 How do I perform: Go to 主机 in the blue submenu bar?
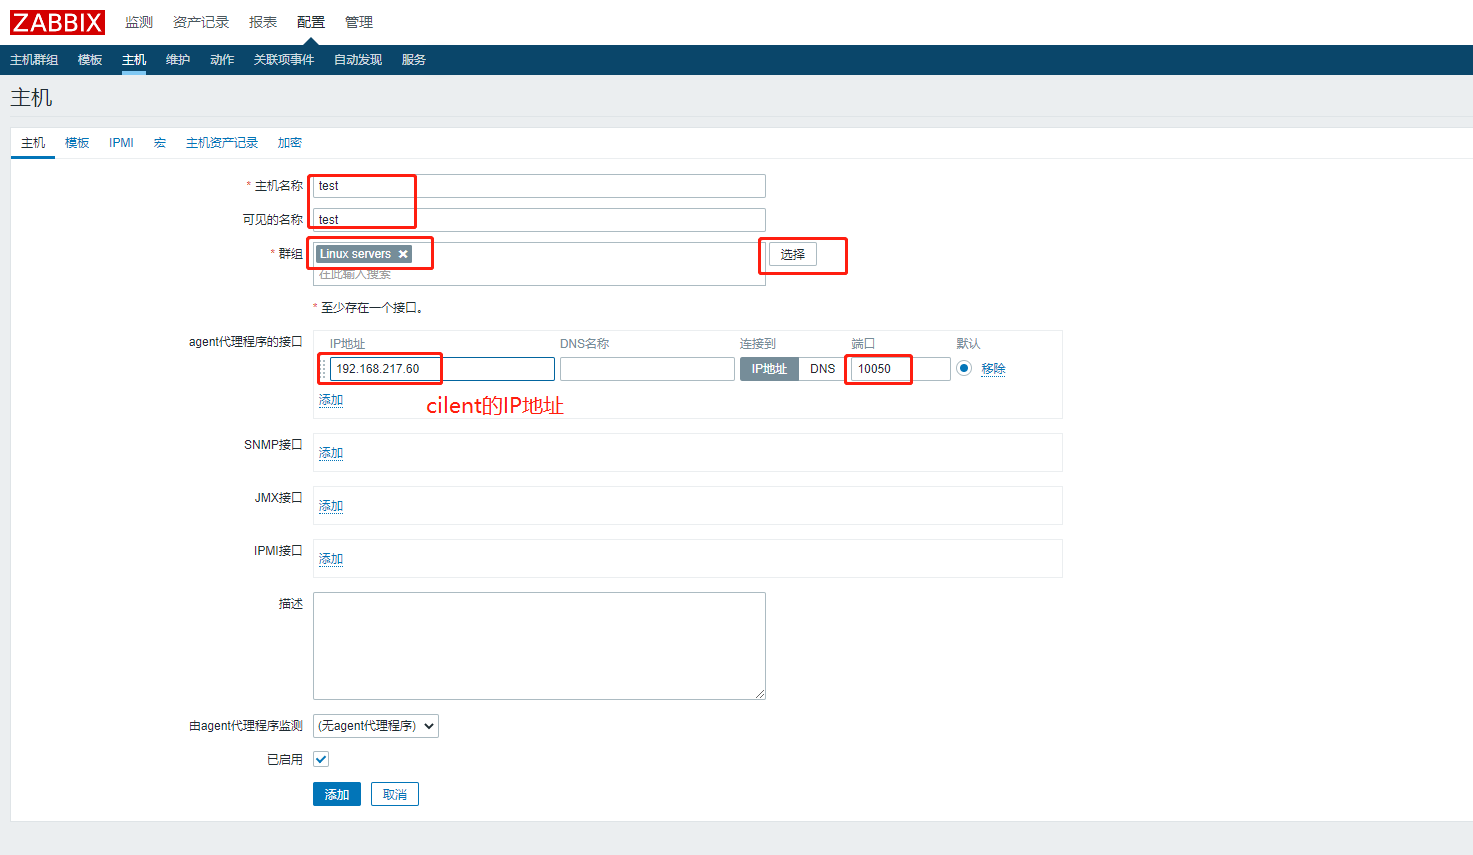tap(134, 60)
